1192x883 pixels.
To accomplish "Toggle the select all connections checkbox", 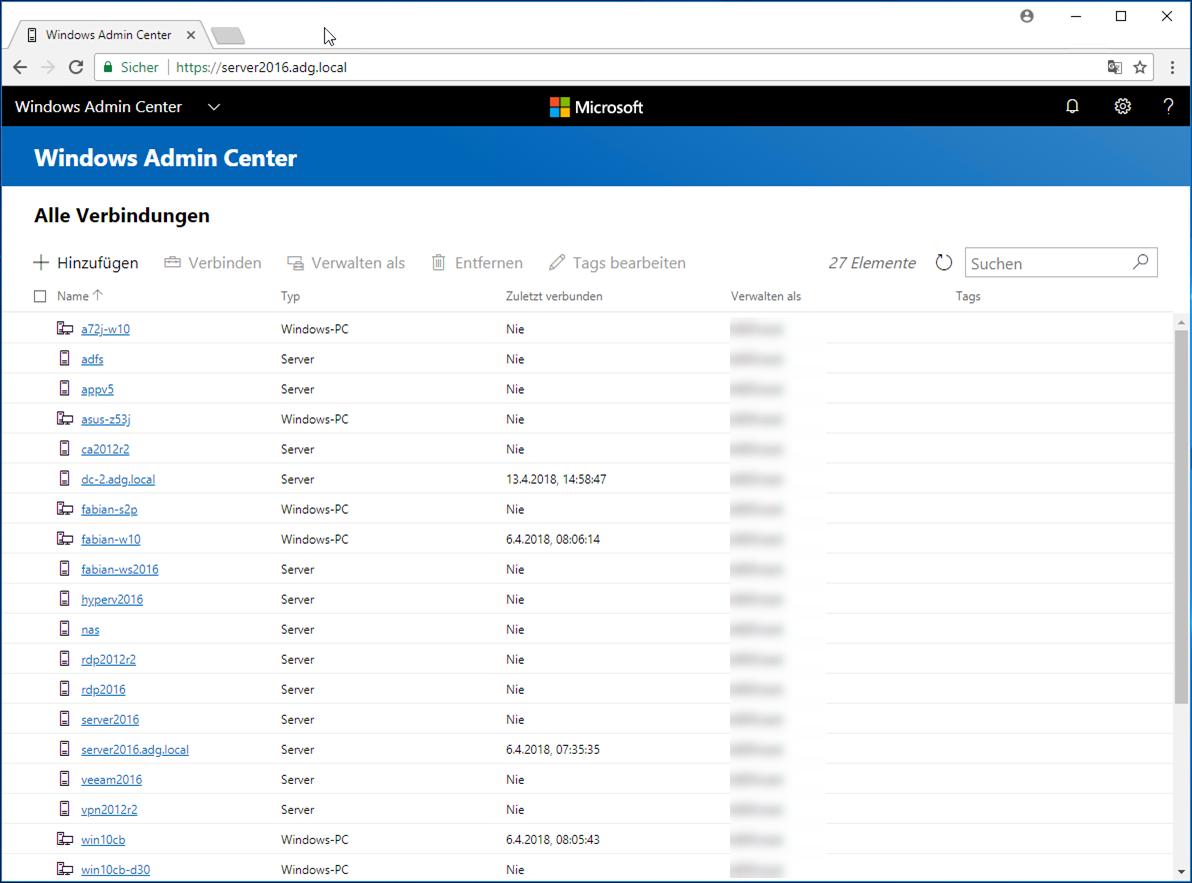I will [x=40, y=296].
